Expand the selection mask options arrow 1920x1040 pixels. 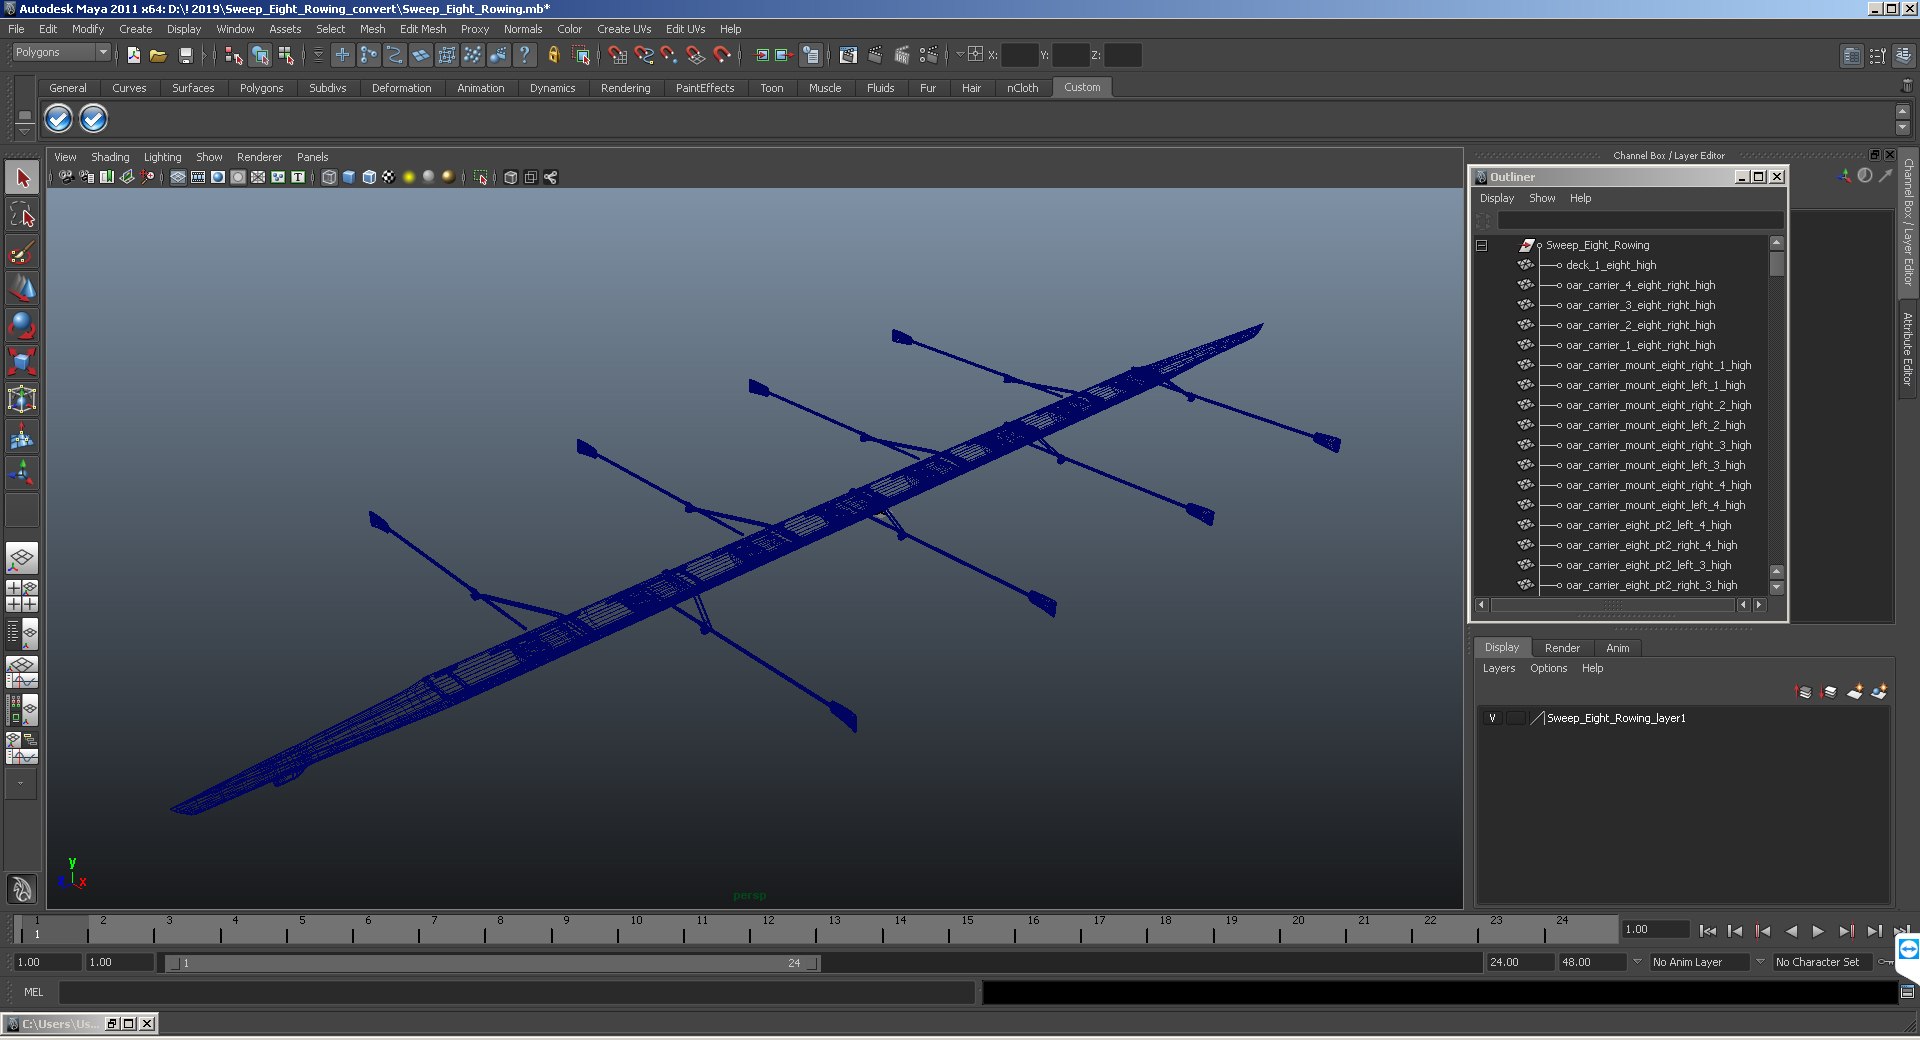coord(318,55)
